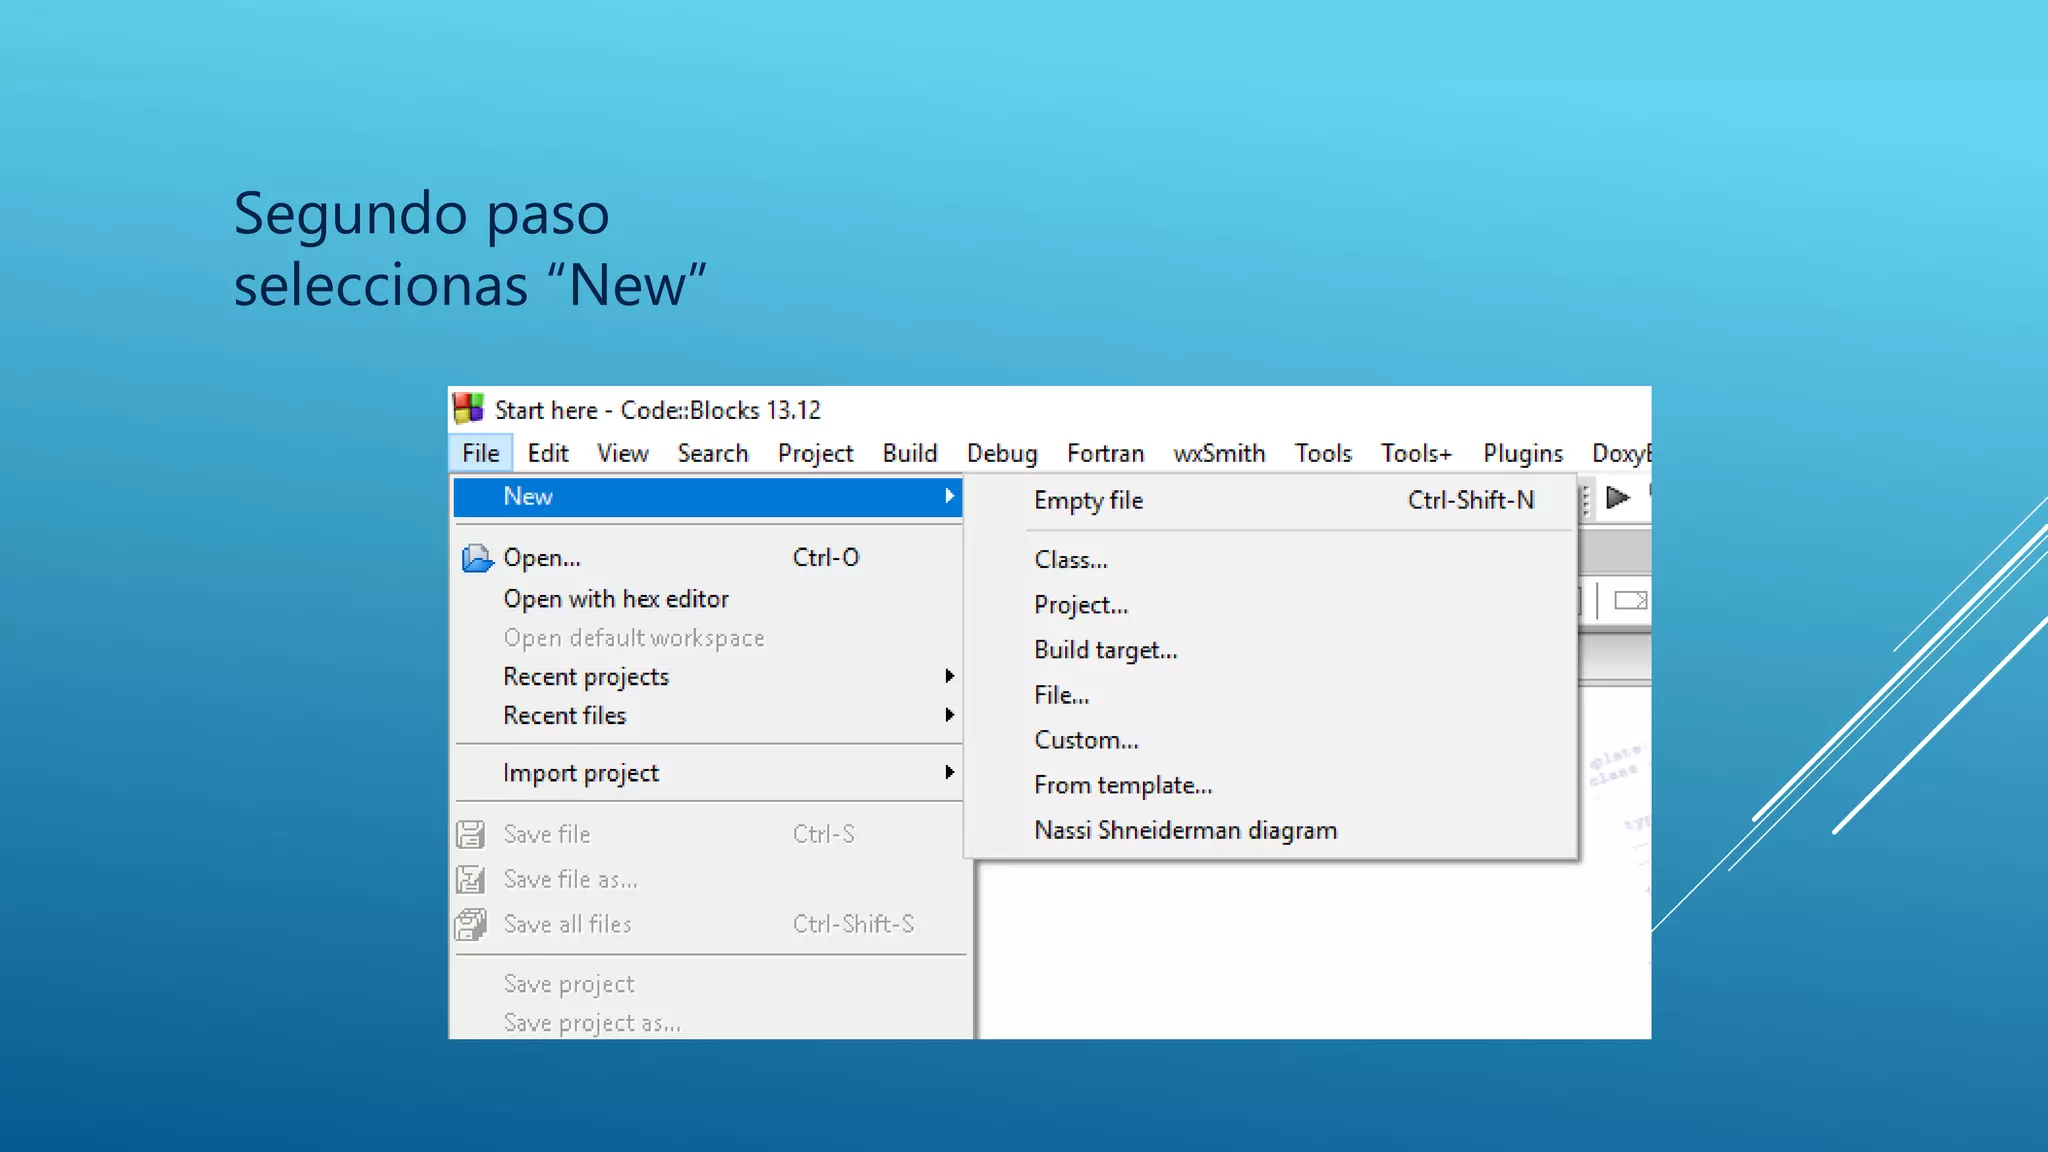This screenshot has width=2048, height=1152.
Task: Click the Save file as icon
Action: [x=471, y=879]
